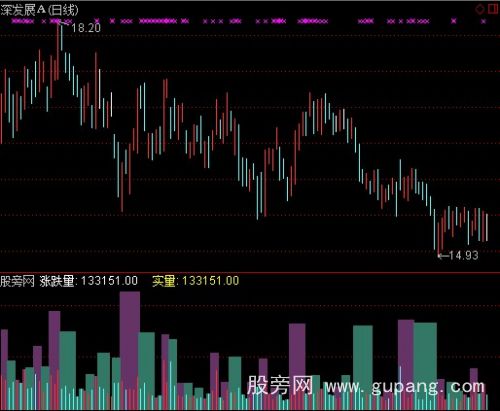Click the 股旁网 indicator name label
Screen dimensions: 500x411
[x=17, y=281]
